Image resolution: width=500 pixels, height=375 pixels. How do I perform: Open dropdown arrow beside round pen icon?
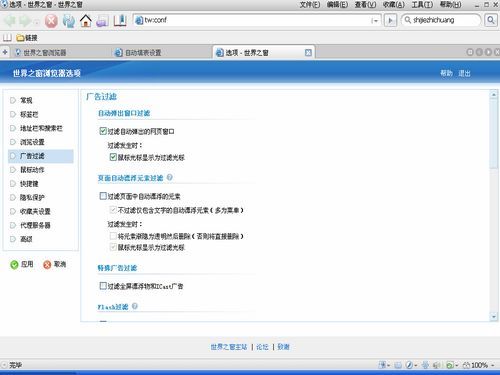coord(416,366)
